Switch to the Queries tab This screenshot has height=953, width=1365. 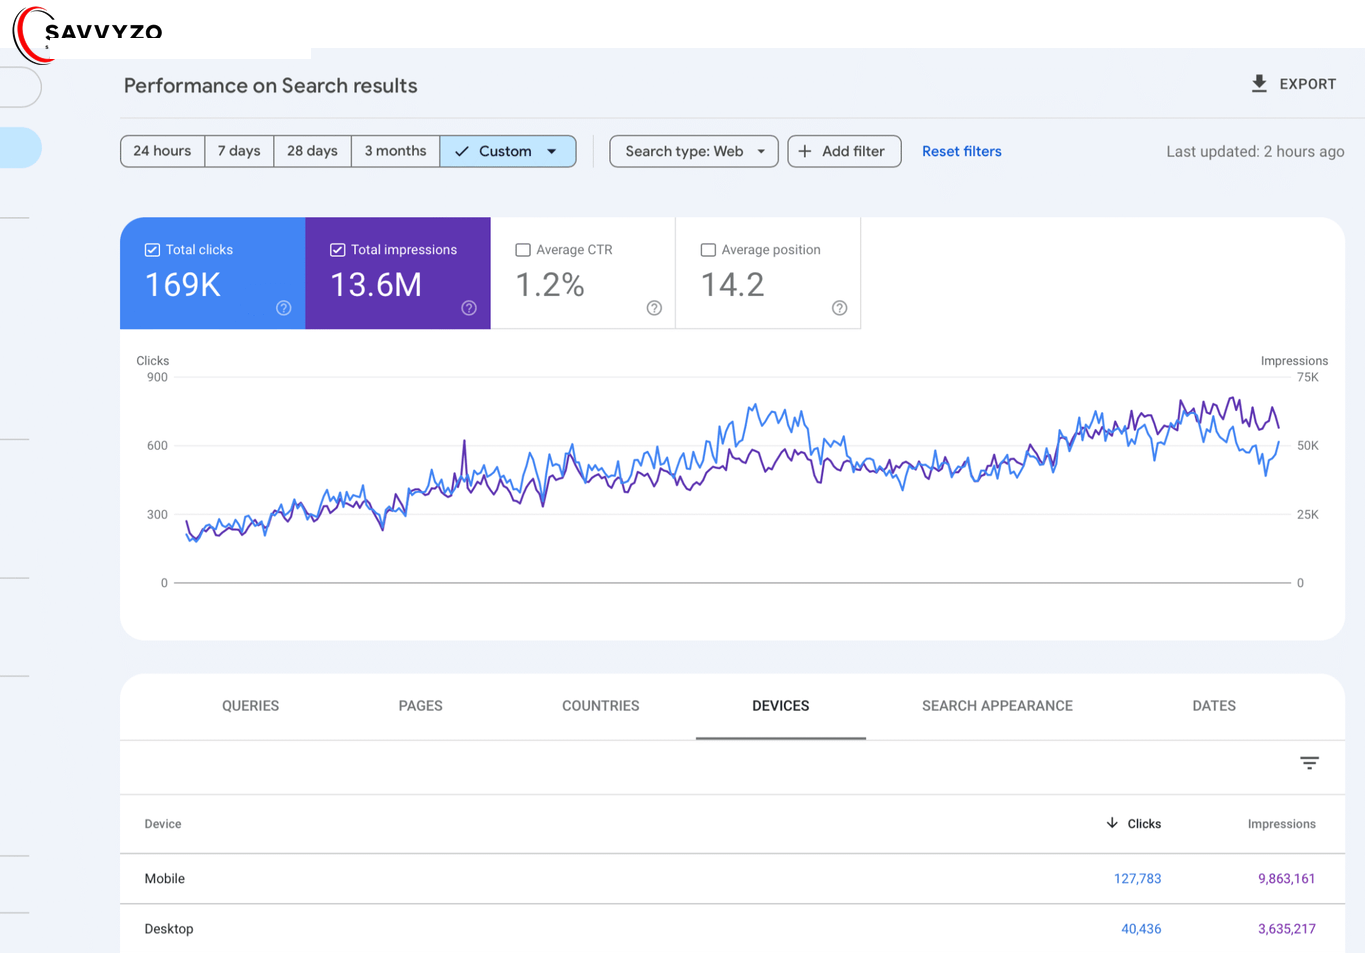250,706
